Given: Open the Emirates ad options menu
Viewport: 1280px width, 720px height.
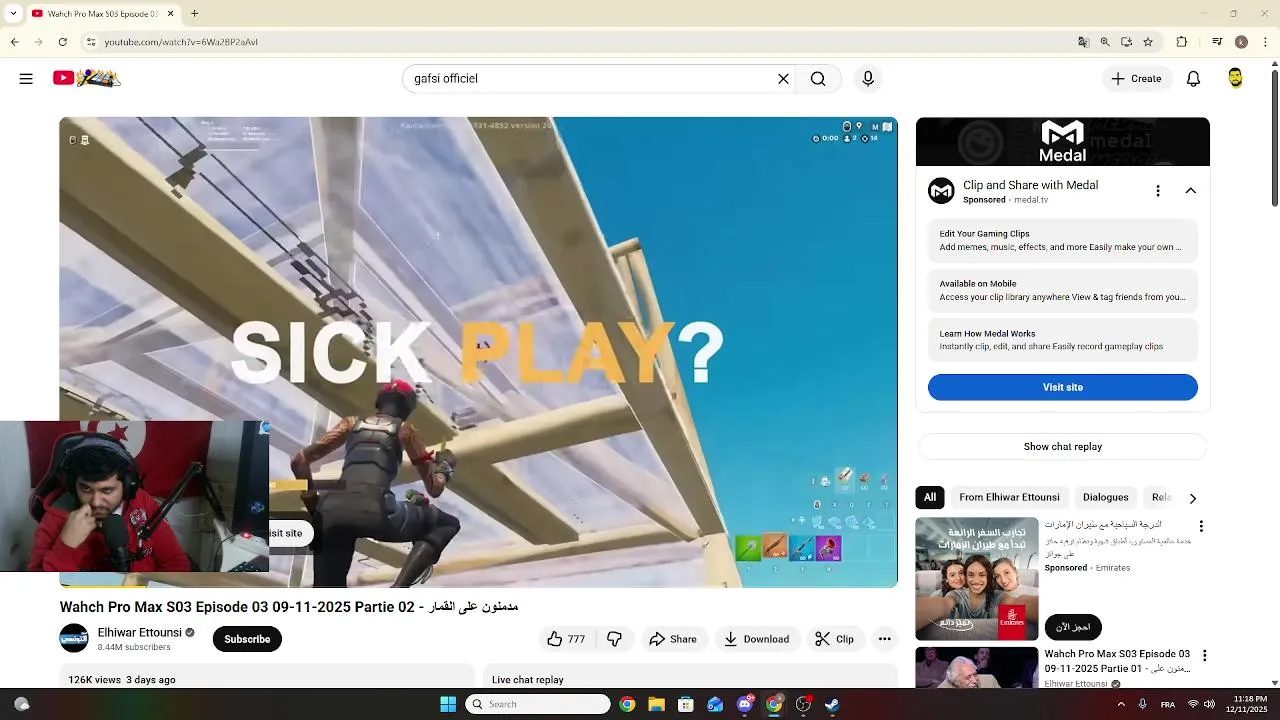Looking at the screenshot, I should (1201, 526).
